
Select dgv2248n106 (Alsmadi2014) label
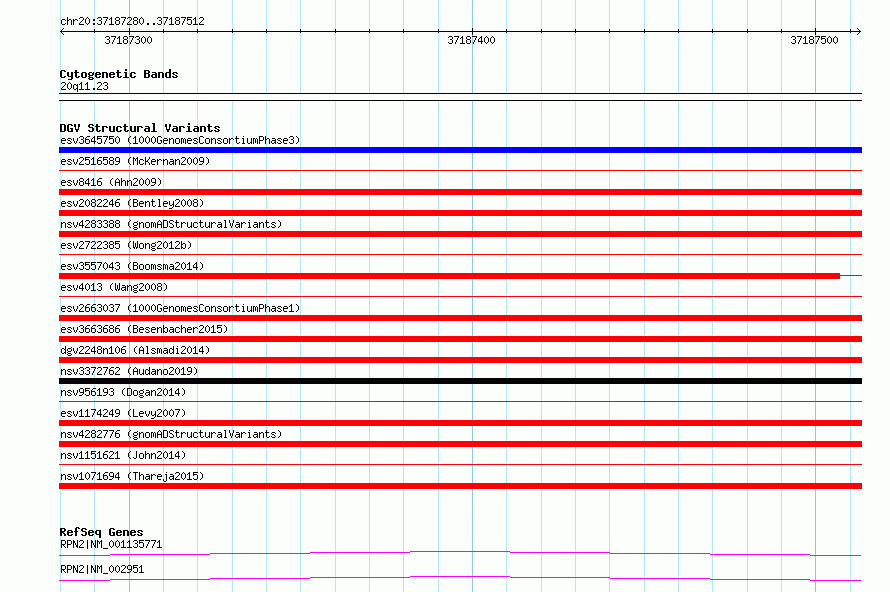pos(135,350)
